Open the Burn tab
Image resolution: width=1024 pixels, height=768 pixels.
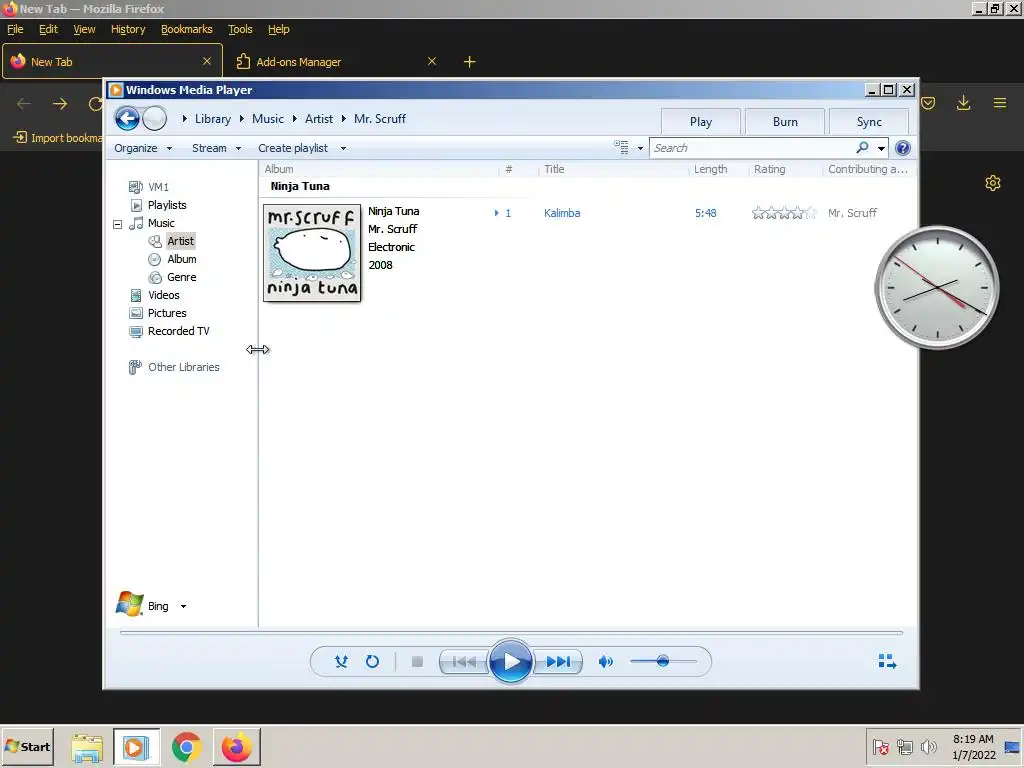tap(785, 121)
